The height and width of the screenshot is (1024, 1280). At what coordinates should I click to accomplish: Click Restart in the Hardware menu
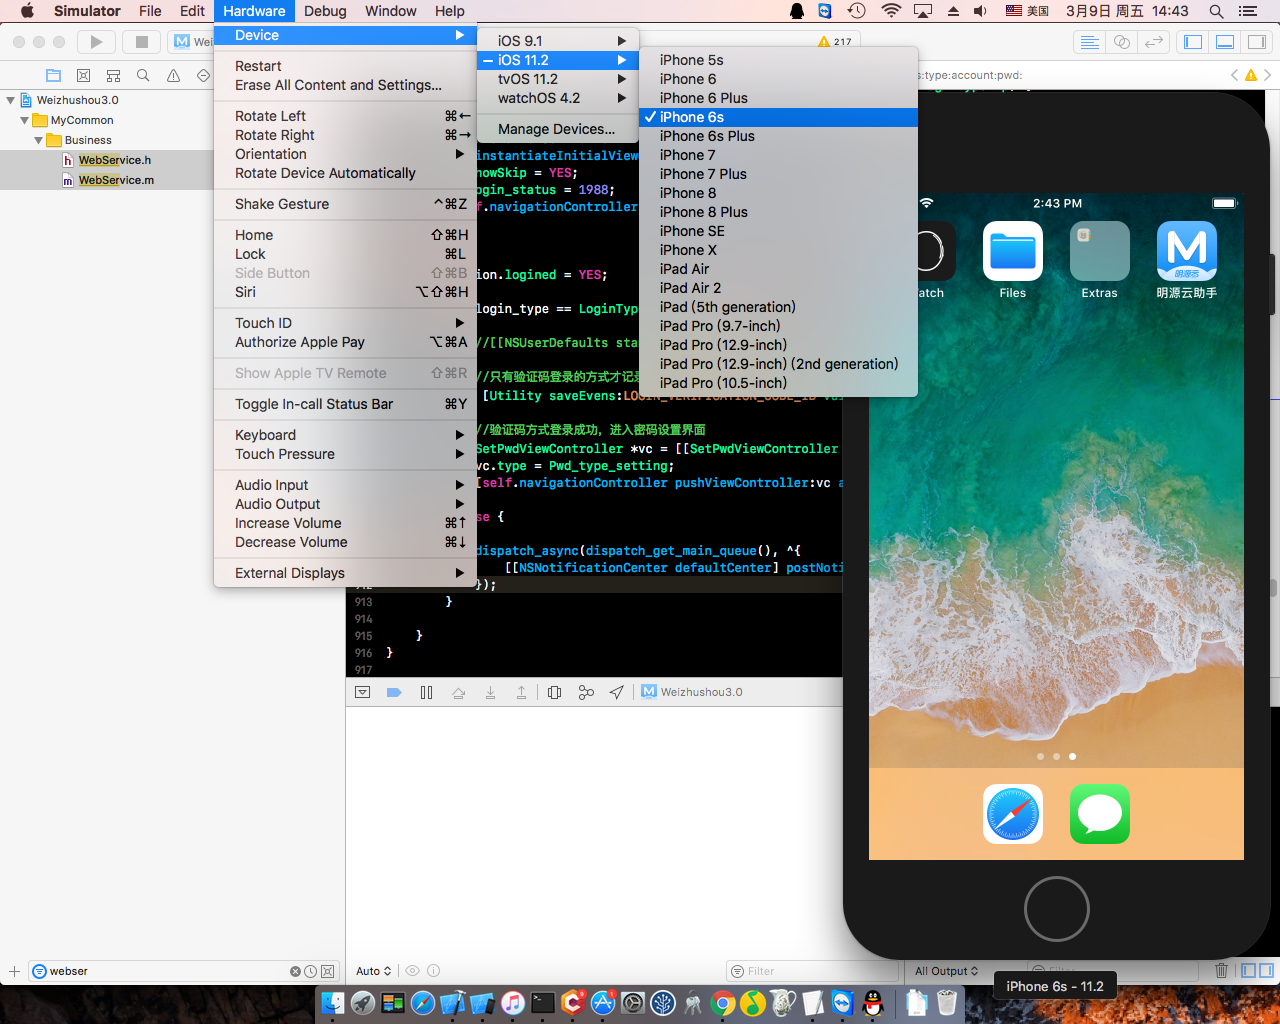[345, 66]
